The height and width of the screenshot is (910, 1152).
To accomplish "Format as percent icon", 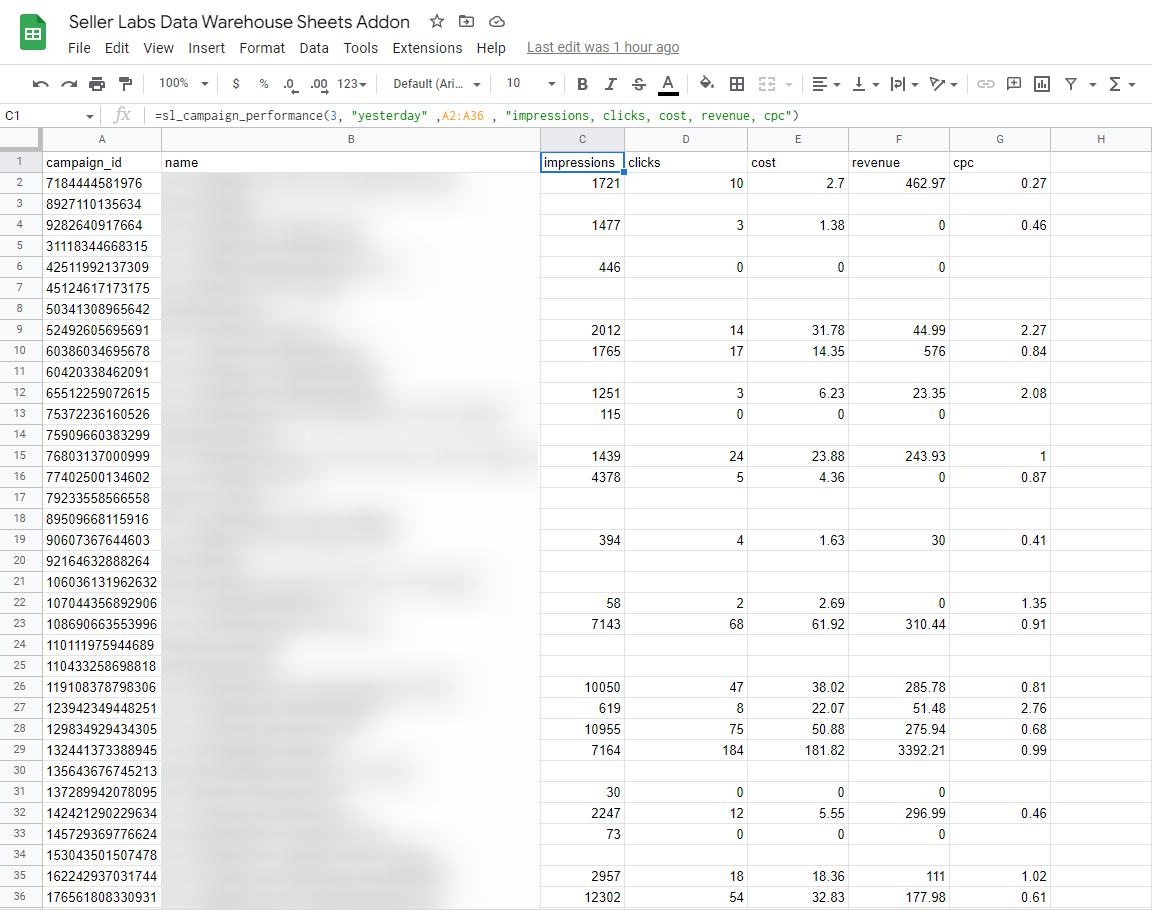I will point(264,84).
